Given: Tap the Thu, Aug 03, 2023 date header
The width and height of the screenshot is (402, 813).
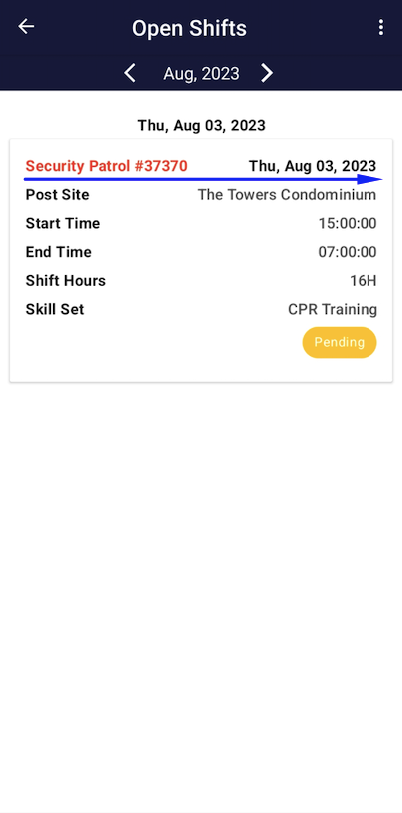Looking at the screenshot, I should coord(201,125).
